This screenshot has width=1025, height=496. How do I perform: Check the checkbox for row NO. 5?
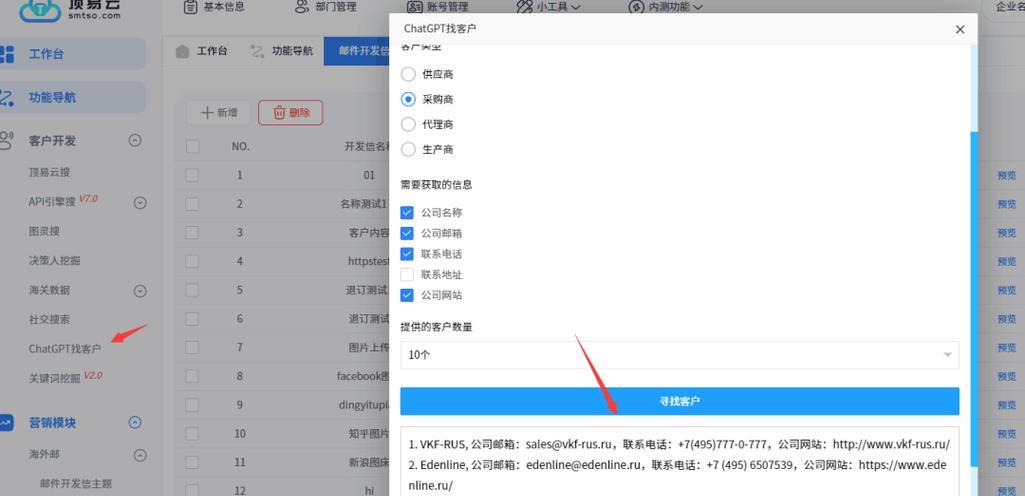point(192,290)
